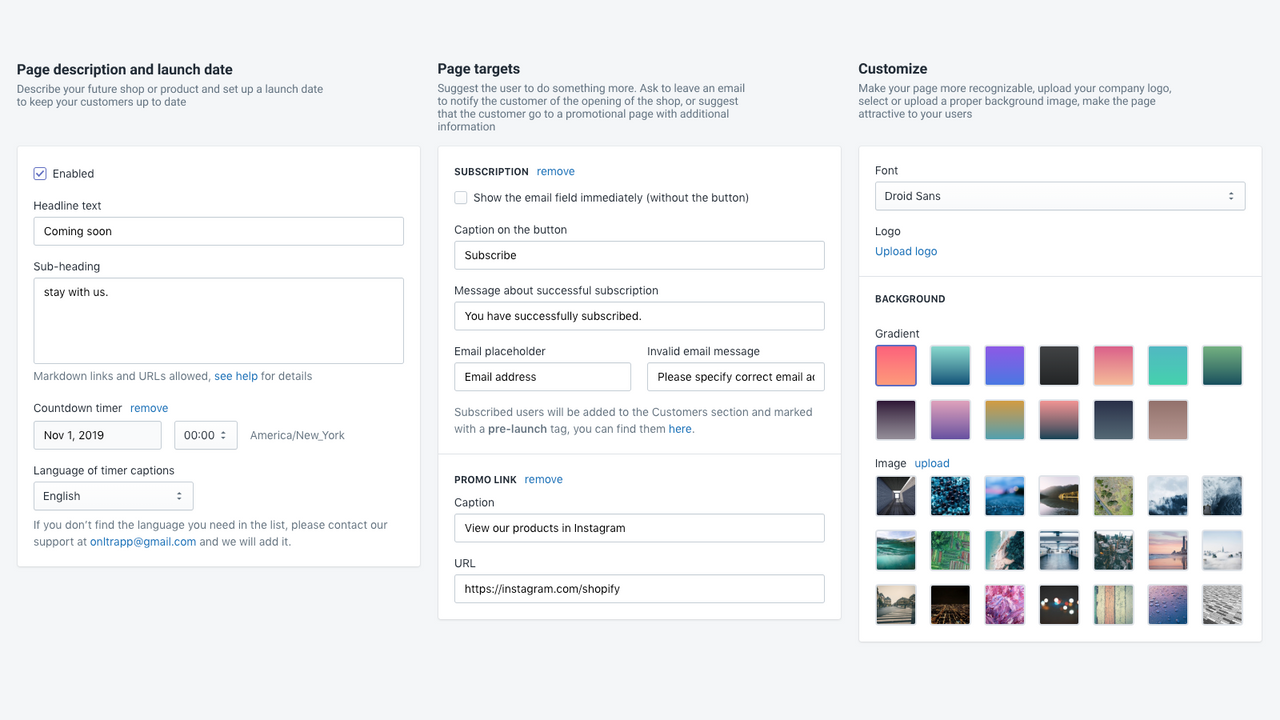This screenshot has width=1280, height=720.
Task: Tick 'Show the email field immediately' checkbox
Action: 461,198
